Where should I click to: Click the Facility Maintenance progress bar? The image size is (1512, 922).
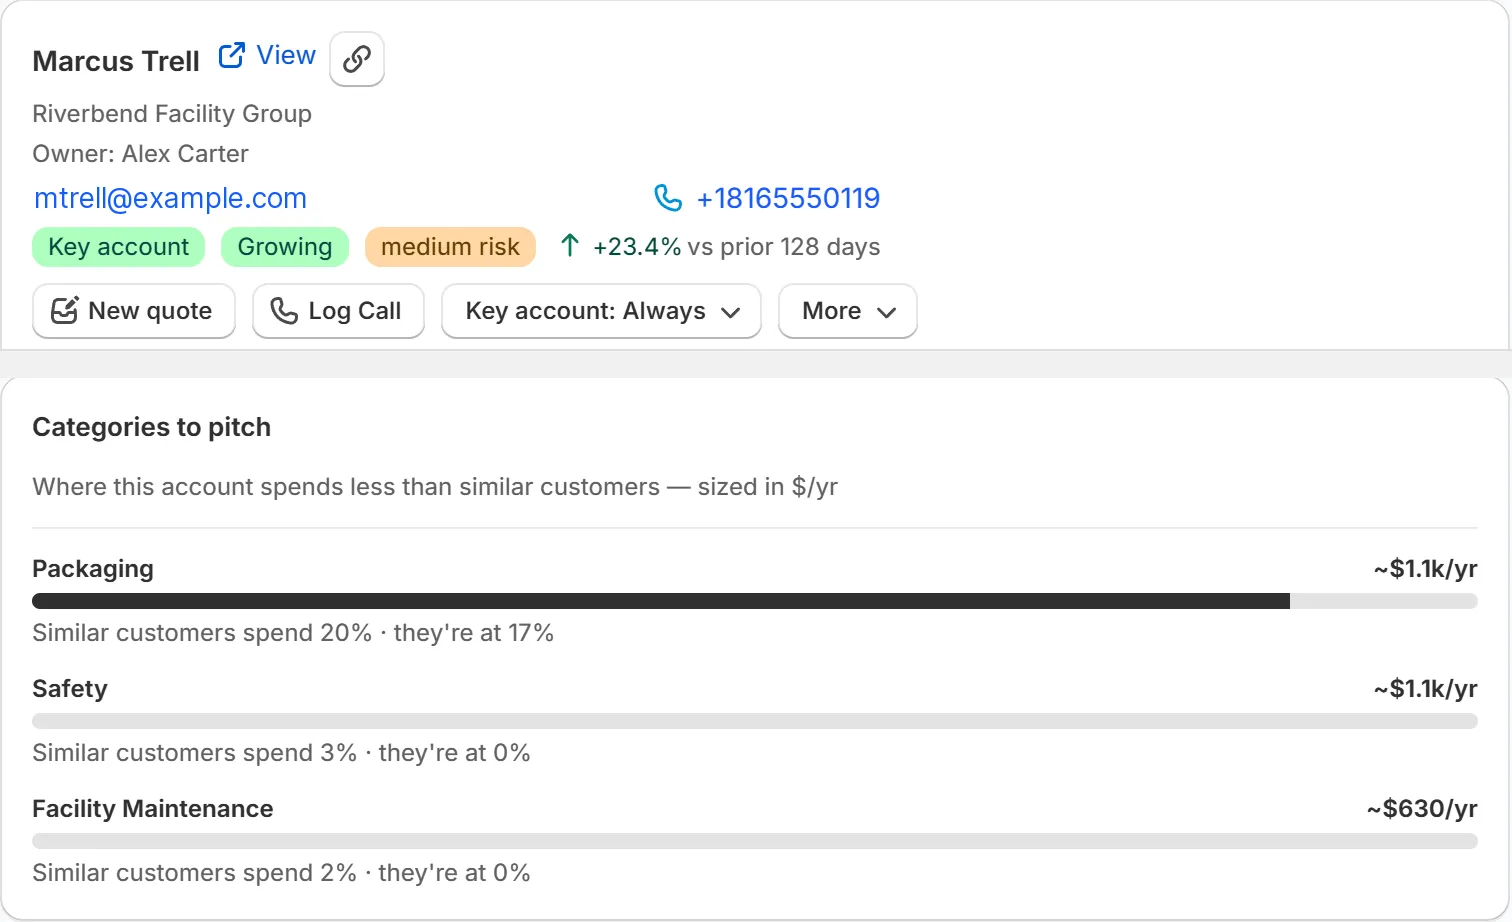(755, 841)
